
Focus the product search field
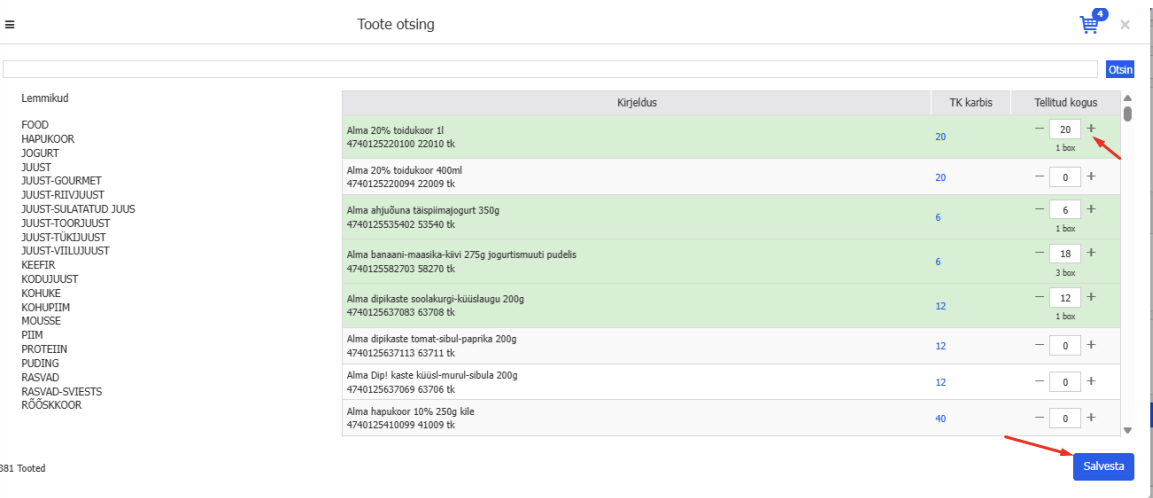pyautogui.click(x=550, y=69)
